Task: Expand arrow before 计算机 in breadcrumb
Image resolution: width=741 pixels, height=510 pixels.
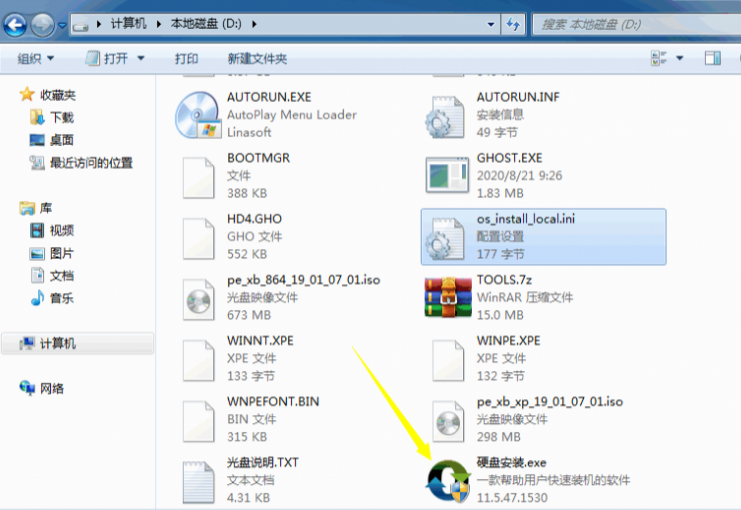Action: pos(99,24)
